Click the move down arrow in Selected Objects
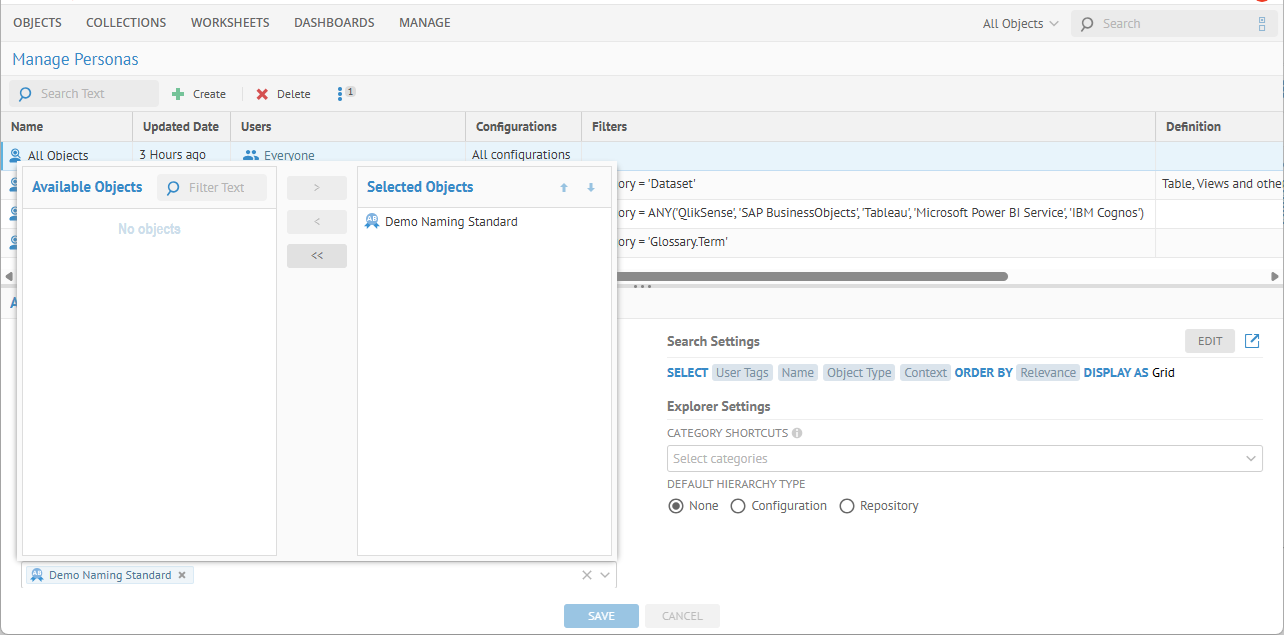This screenshot has height=635, width=1284. (591, 187)
